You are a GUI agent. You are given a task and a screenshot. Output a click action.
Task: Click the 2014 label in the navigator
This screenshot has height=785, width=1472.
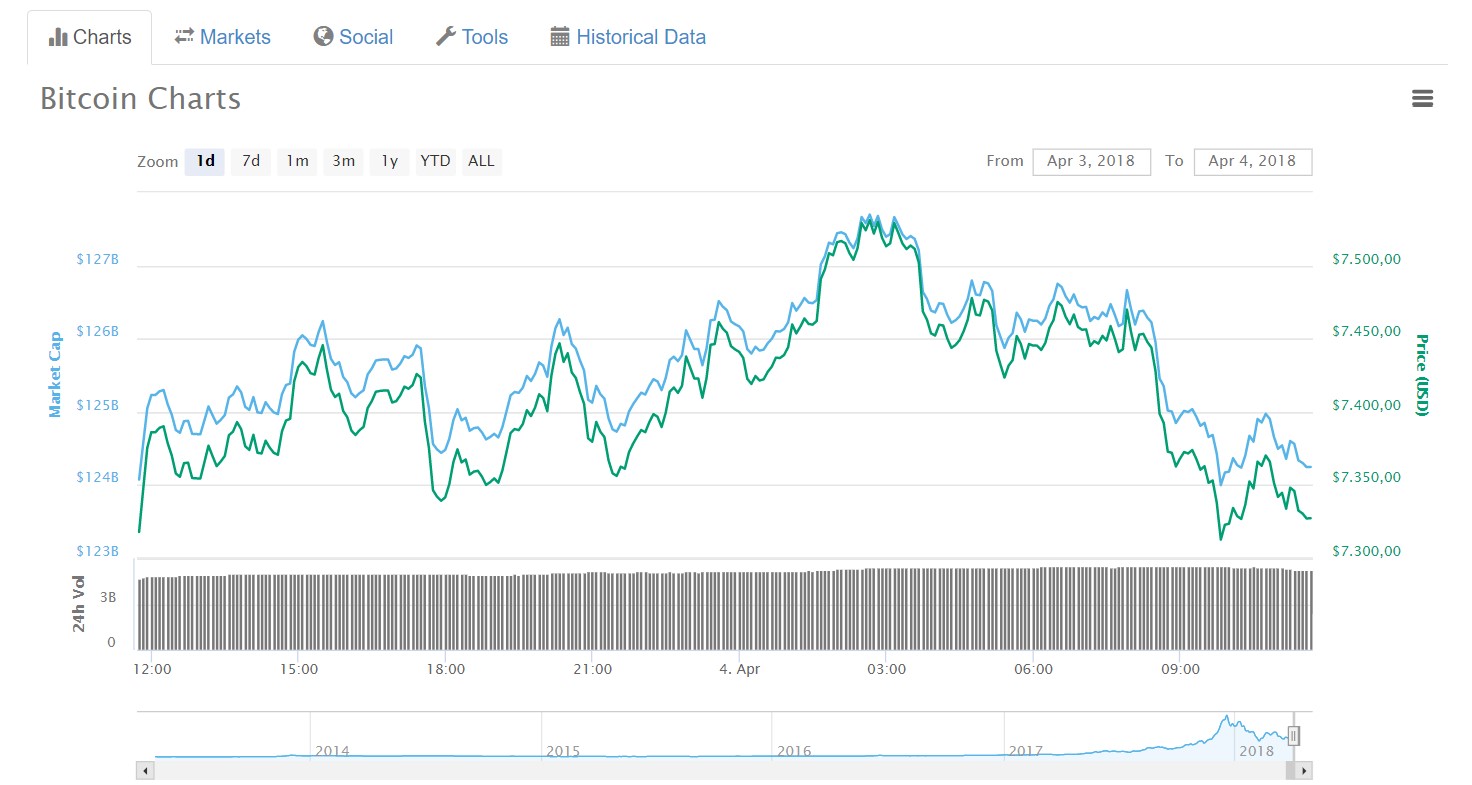point(332,751)
